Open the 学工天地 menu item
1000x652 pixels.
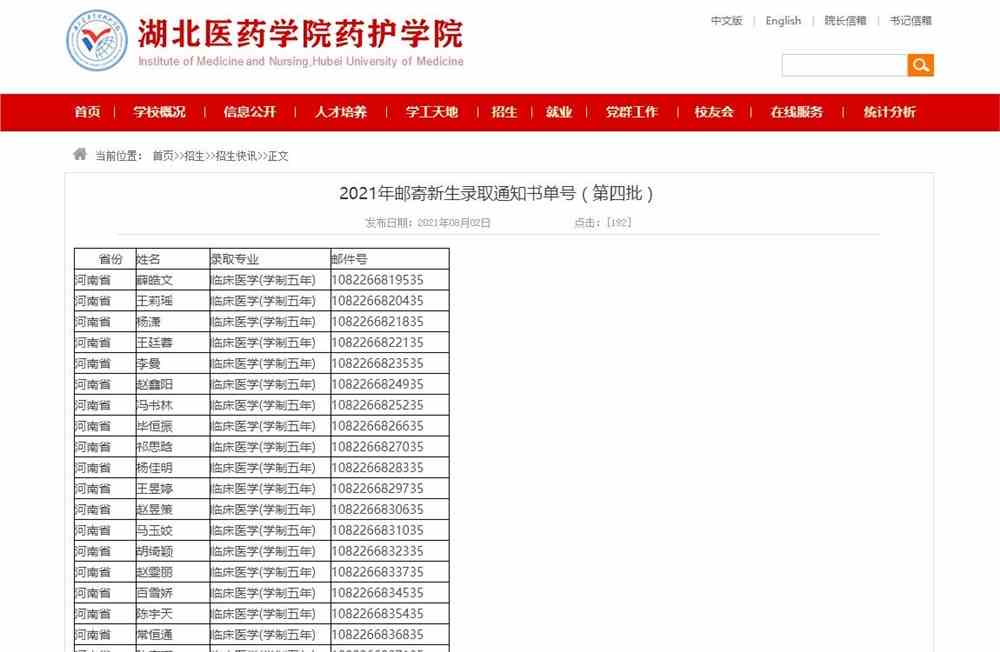click(432, 112)
